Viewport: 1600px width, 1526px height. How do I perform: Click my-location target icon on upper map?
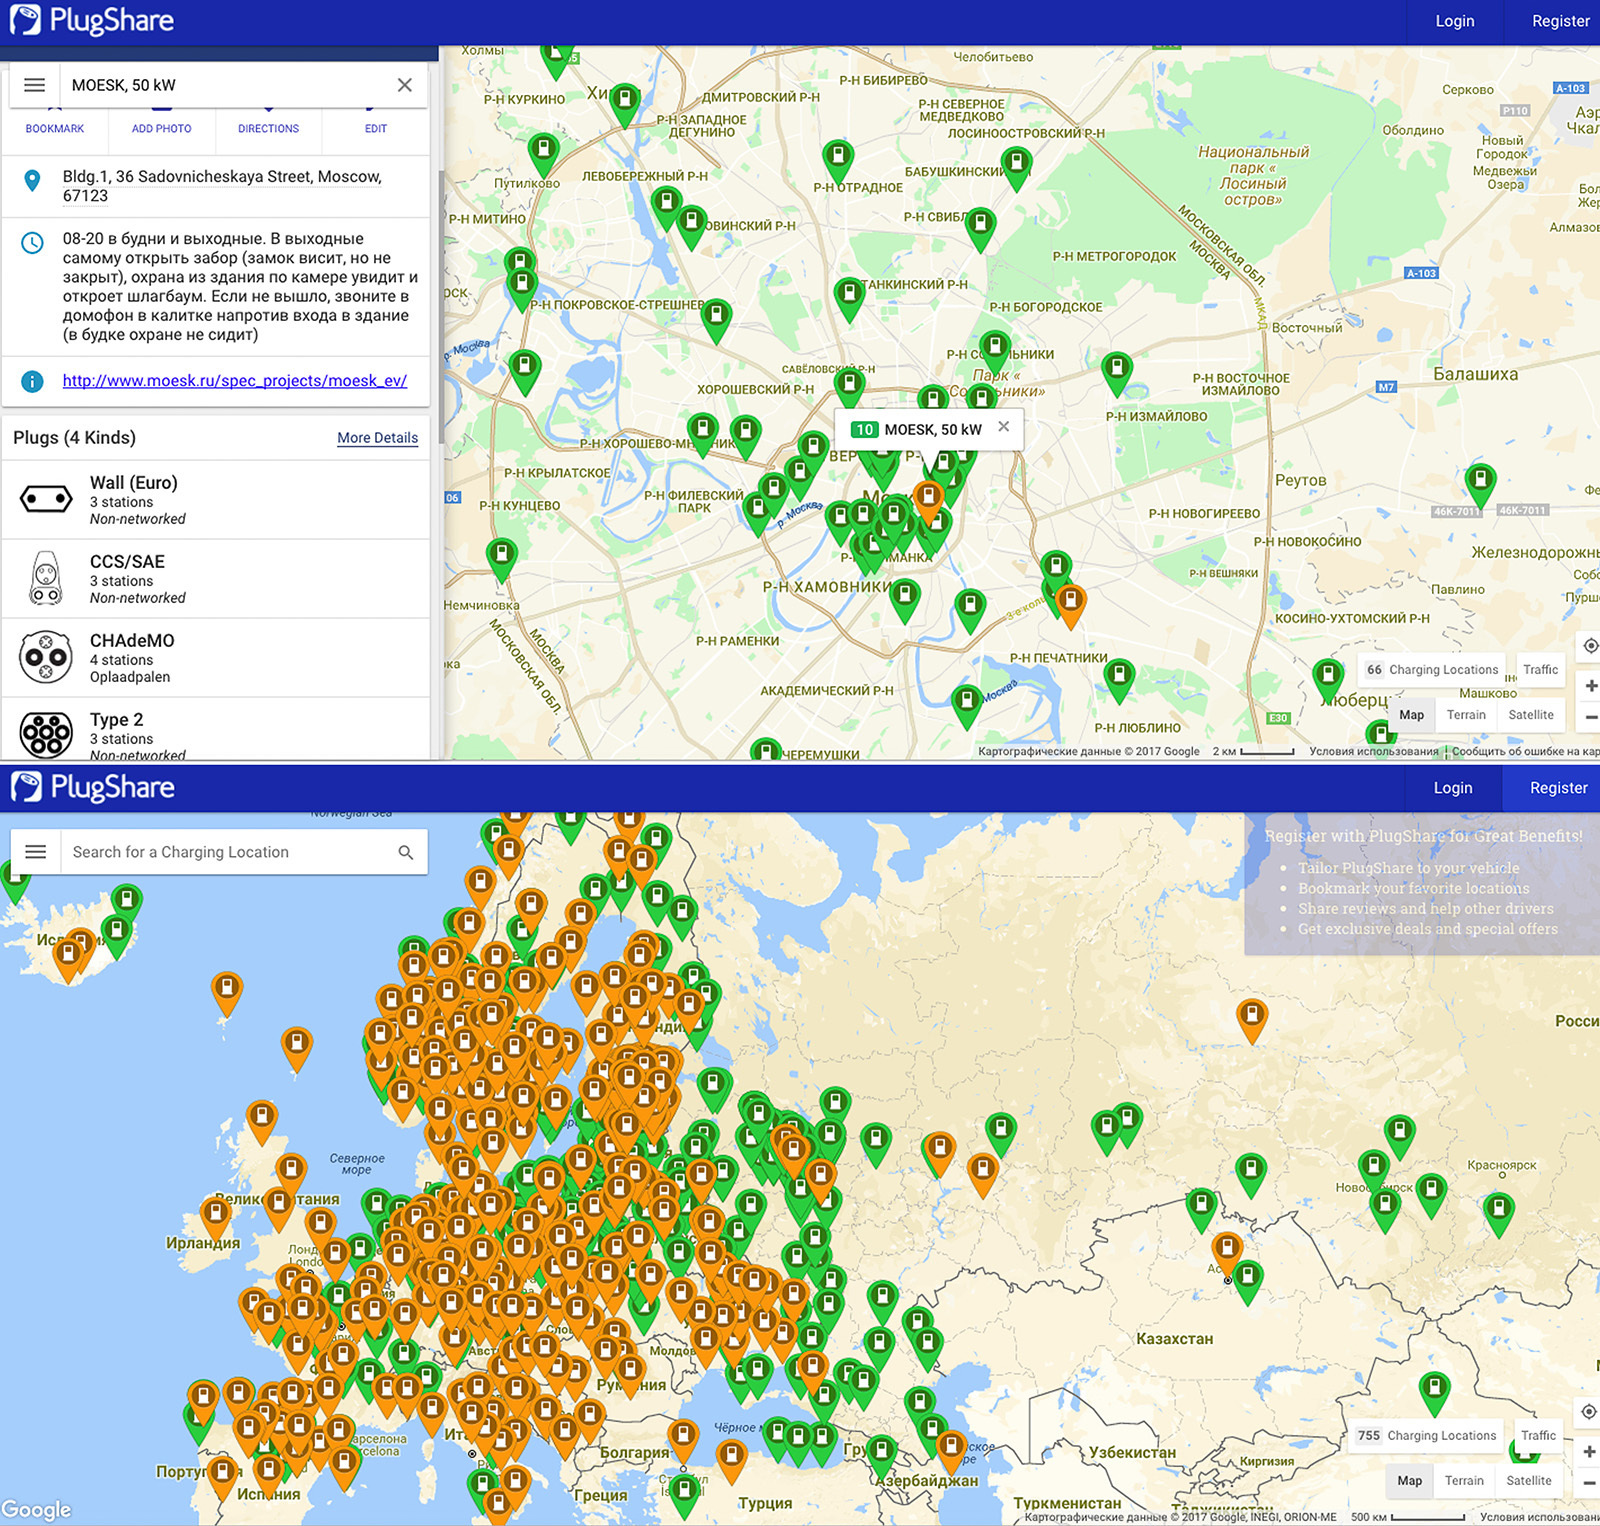tap(1590, 646)
